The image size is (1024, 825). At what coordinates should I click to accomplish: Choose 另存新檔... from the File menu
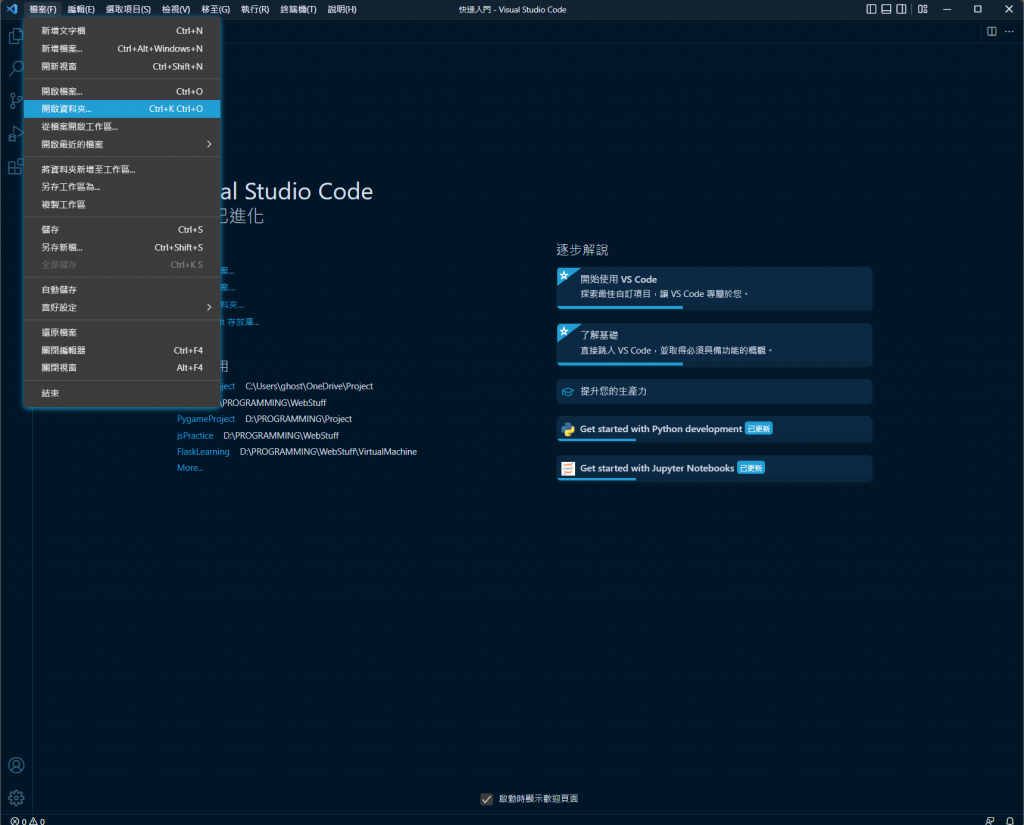click(122, 247)
